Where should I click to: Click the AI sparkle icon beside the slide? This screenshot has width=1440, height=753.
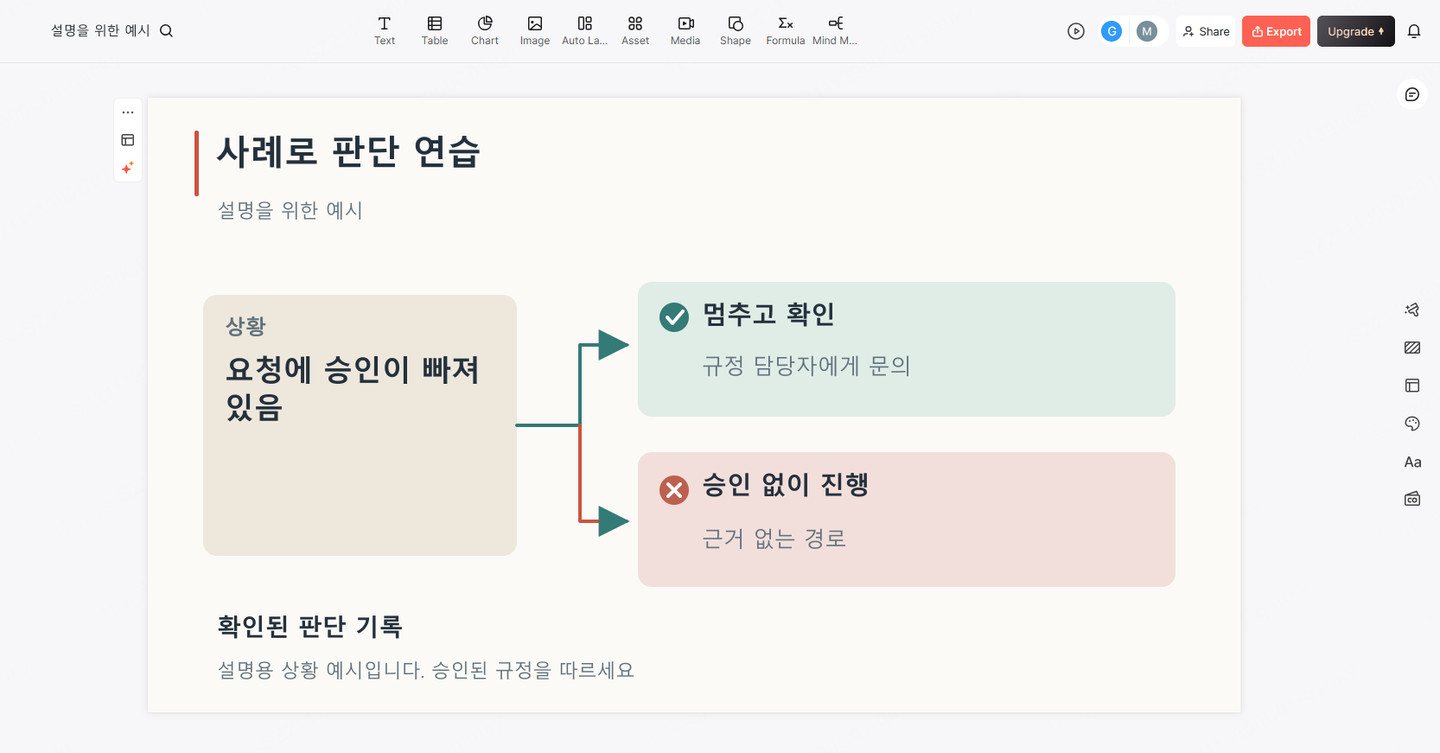click(x=128, y=168)
